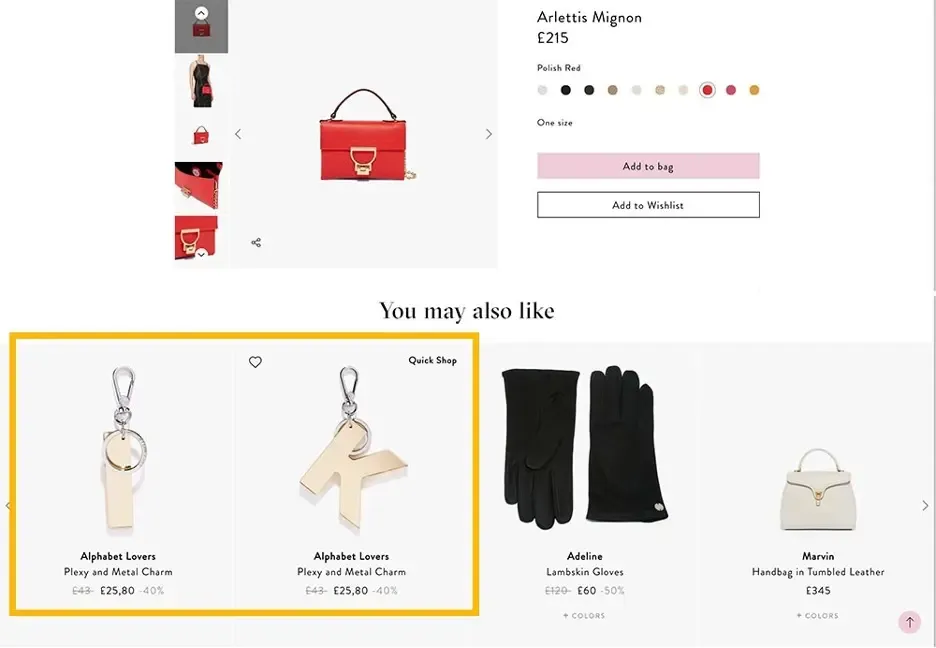The width and height of the screenshot is (936, 648).
Task: Advance the recommendations carousel to the right
Action: tap(925, 506)
